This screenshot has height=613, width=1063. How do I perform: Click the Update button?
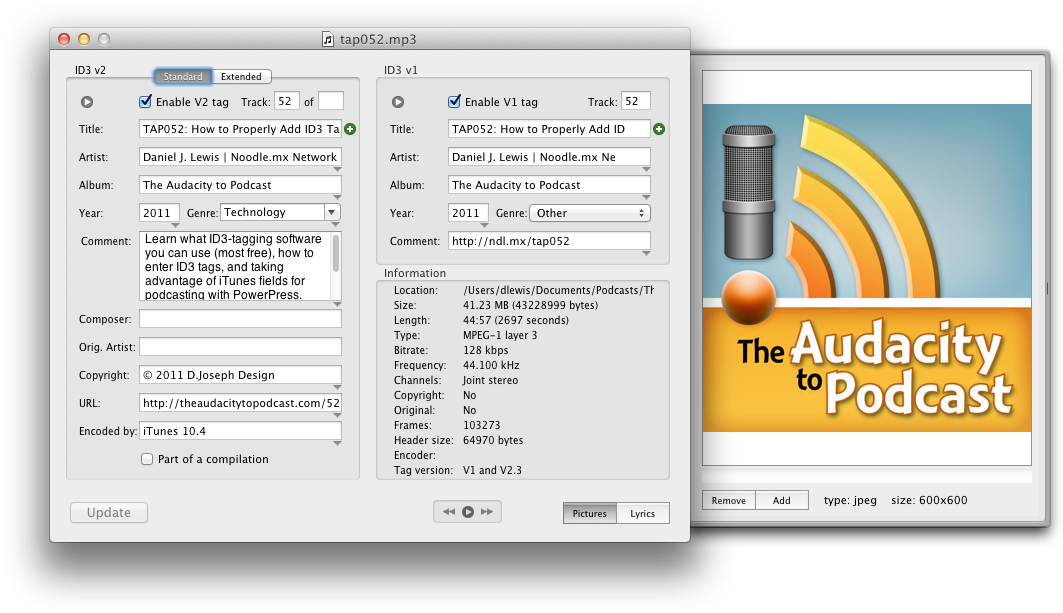pos(109,513)
